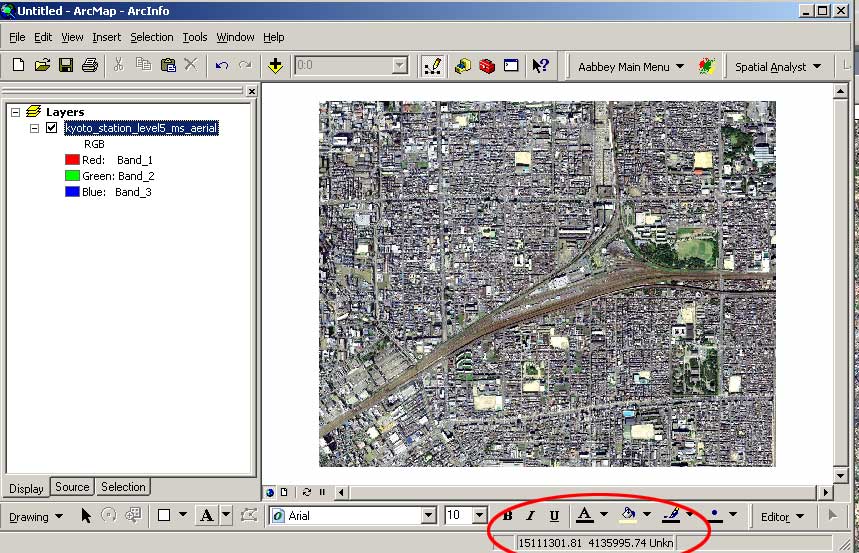Open the Aabbey Main Menu button
The width and height of the screenshot is (859, 553).
[x=631, y=67]
